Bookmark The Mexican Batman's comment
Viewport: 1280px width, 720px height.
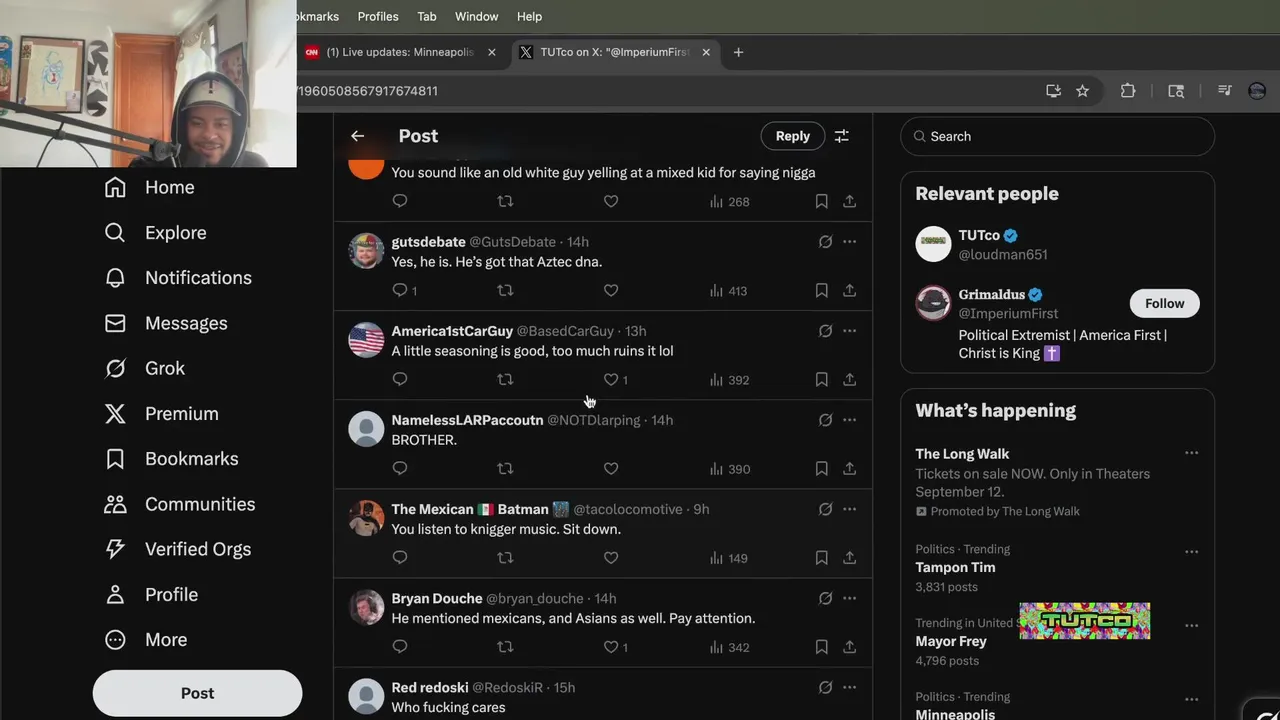(821, 557)
